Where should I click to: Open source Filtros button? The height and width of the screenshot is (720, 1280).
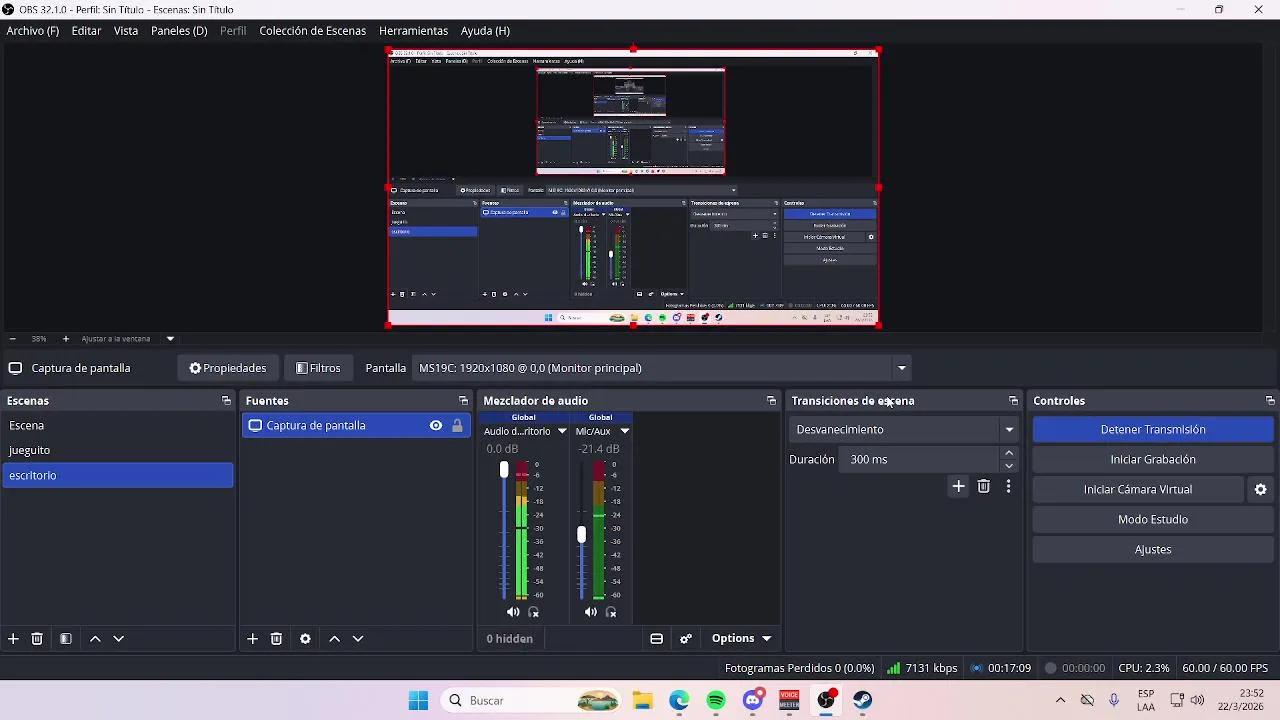tap(318, 368)
